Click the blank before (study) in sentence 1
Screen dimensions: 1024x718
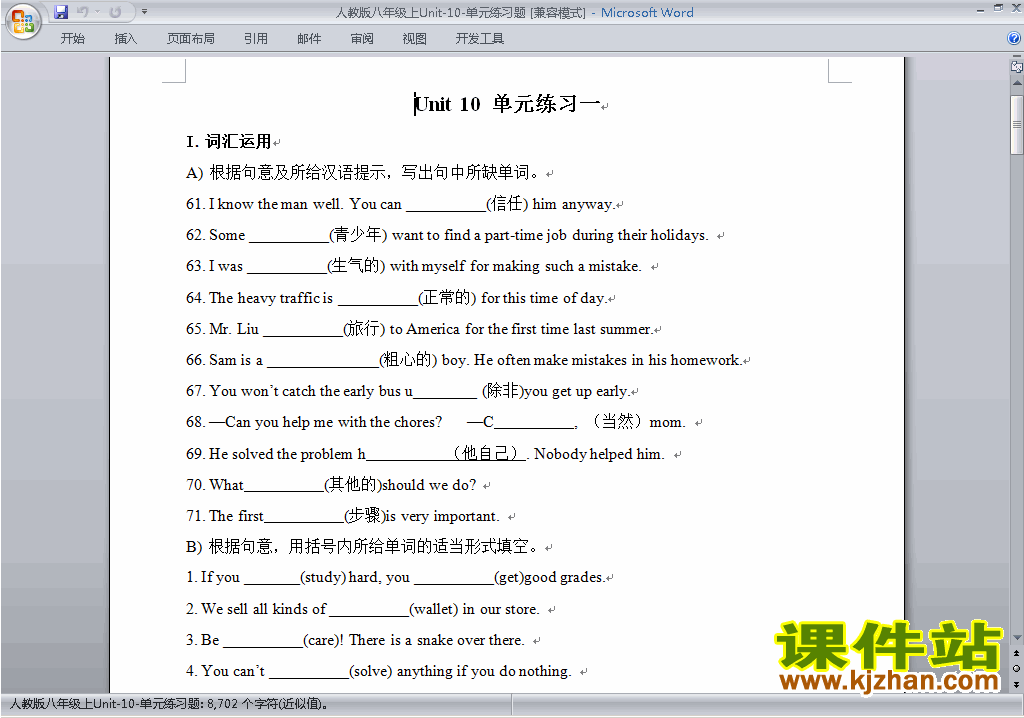272,578
